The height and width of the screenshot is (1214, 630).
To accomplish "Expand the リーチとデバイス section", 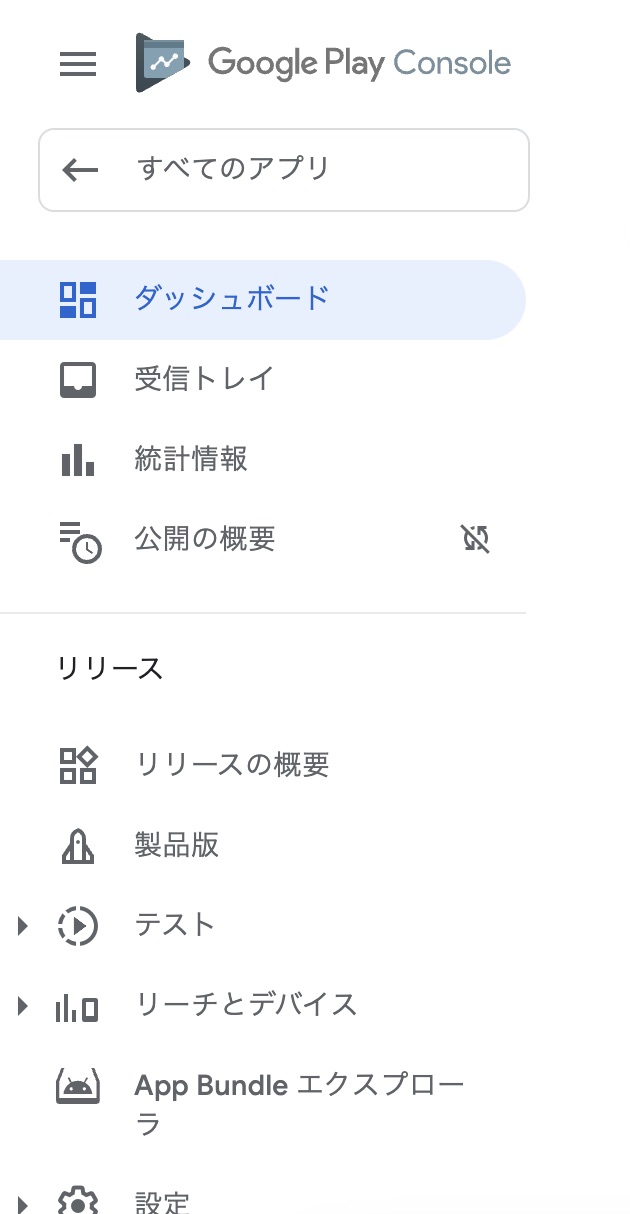I will [x=23, y=1005].
